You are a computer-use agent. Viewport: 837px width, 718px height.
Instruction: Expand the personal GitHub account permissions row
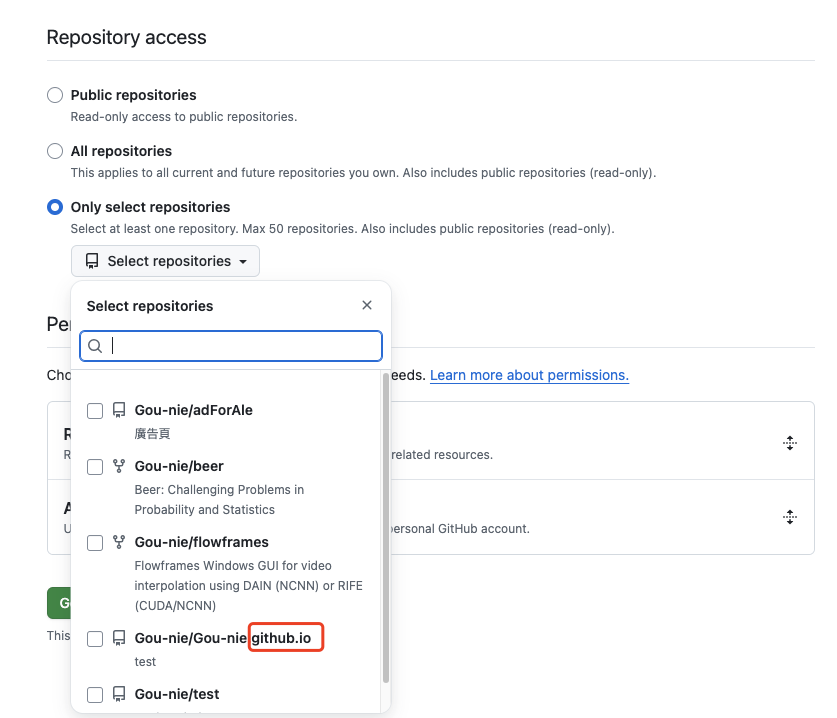click(790, 517)
